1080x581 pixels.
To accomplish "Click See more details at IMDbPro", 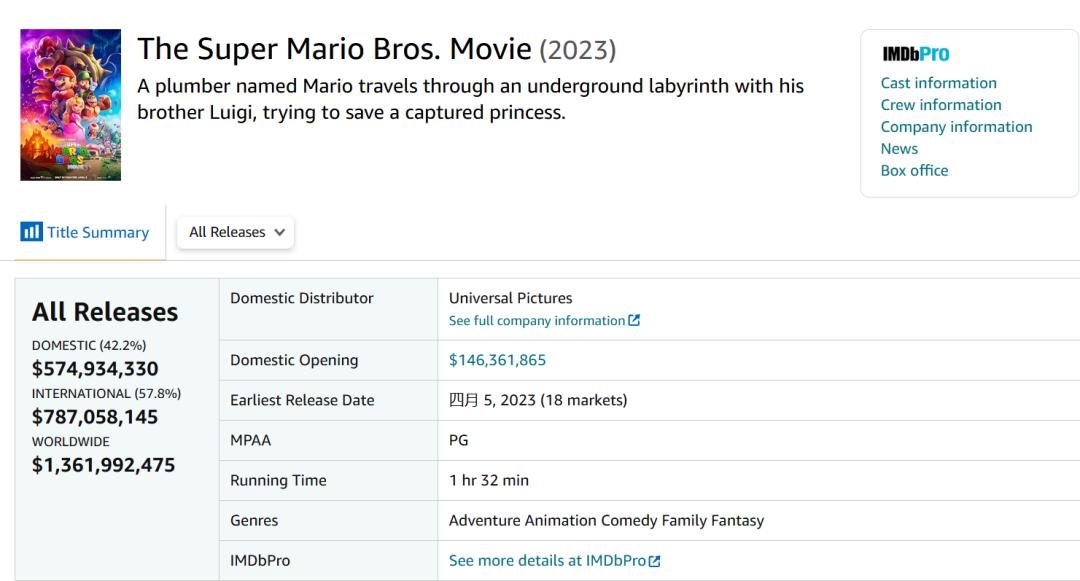I will coord(547,561).
